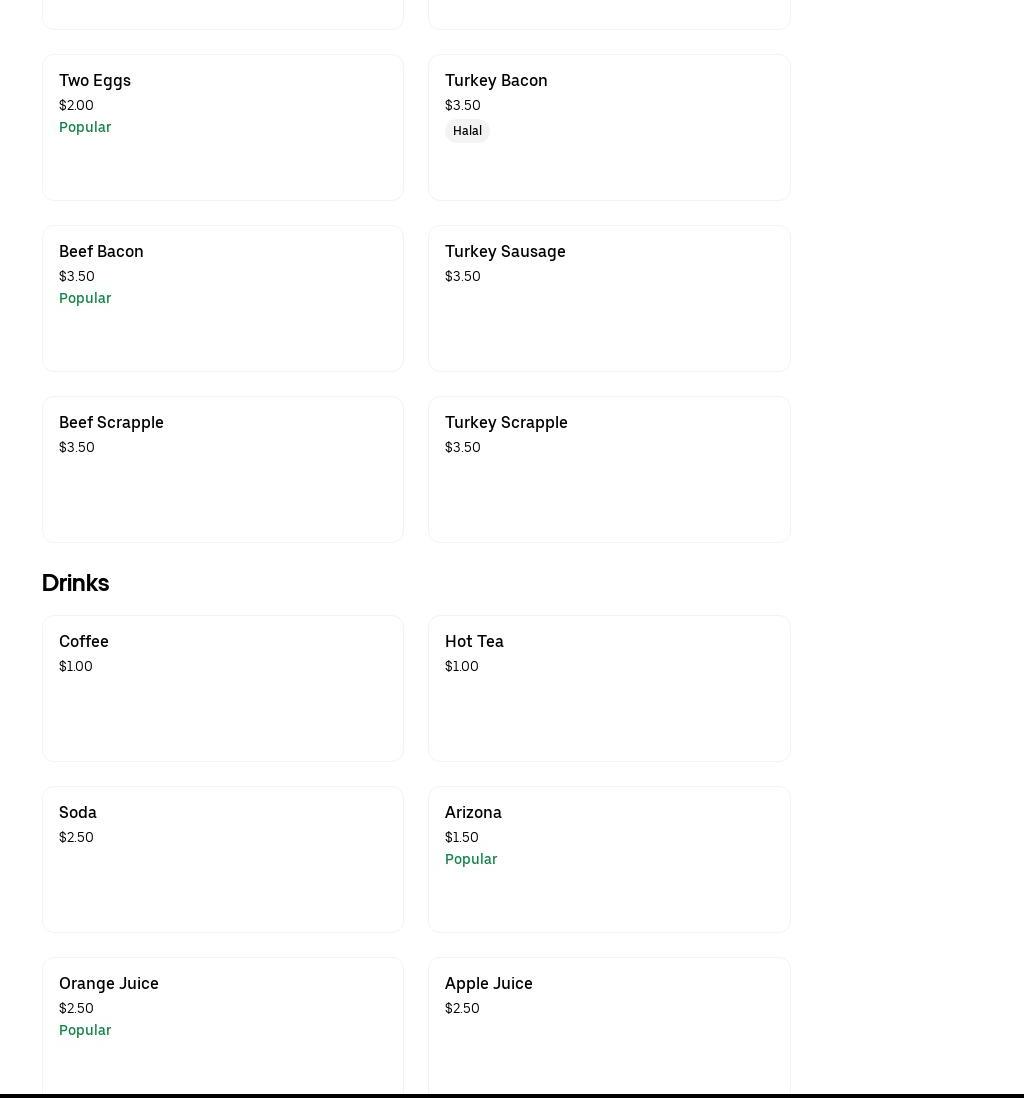This screenshot has height=1098, width=1024.
Task: Choose Coffee from Drinks
Action: (x=223, y=688)
